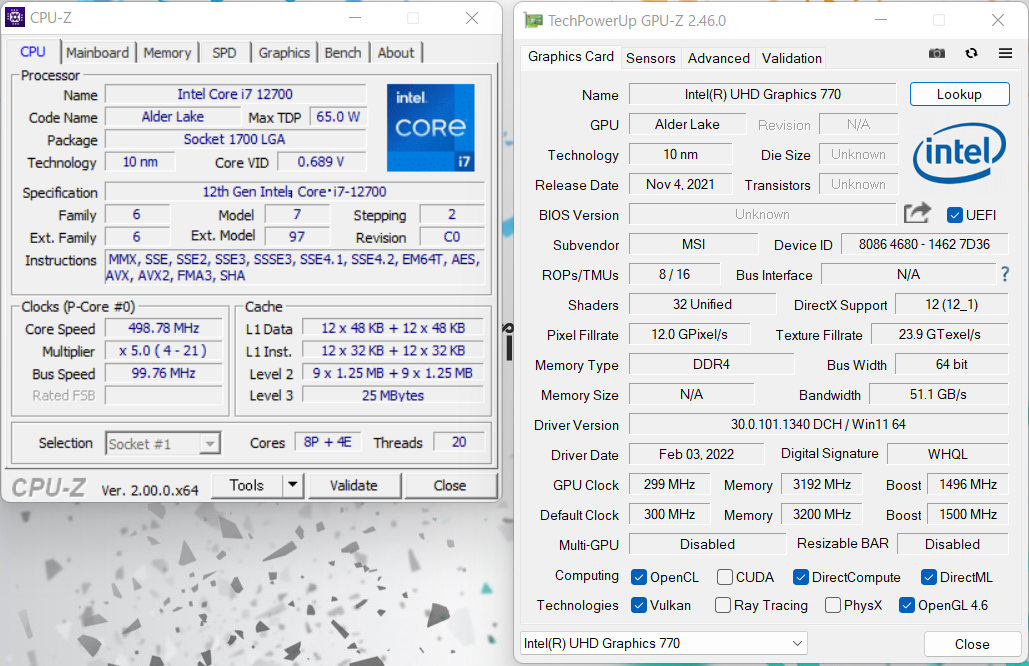
Task: Click the GPU-Z screenshot camera icon
Action: pyautogui.click(x=937, y=54)
